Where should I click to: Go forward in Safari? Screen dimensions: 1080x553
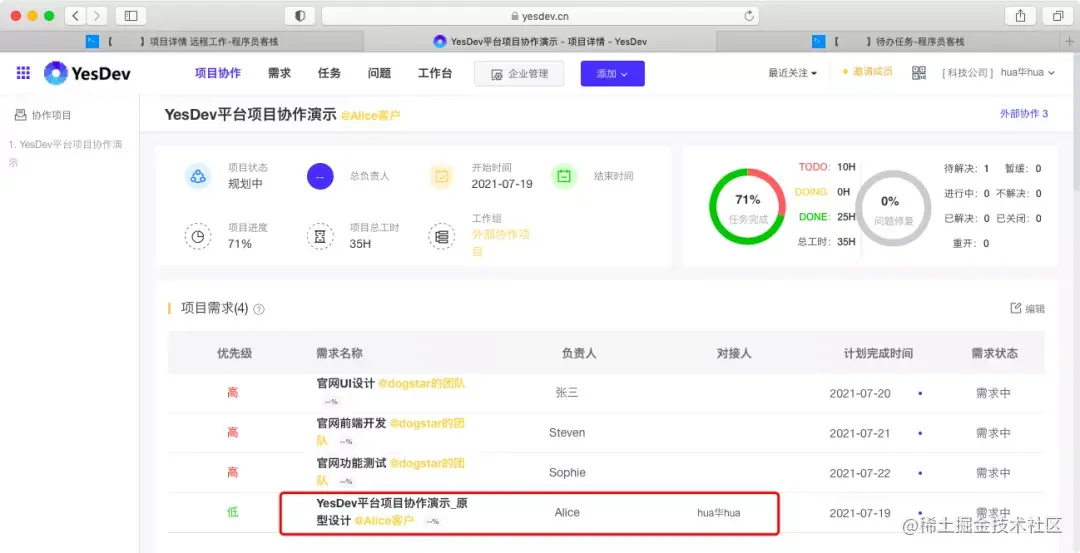(96, 15)
